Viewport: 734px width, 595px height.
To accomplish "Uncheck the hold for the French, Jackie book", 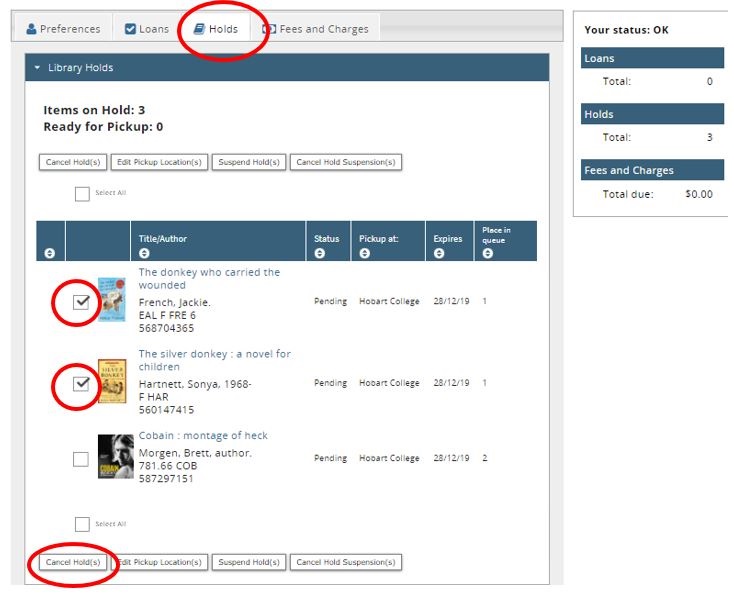I will [82, 301].
